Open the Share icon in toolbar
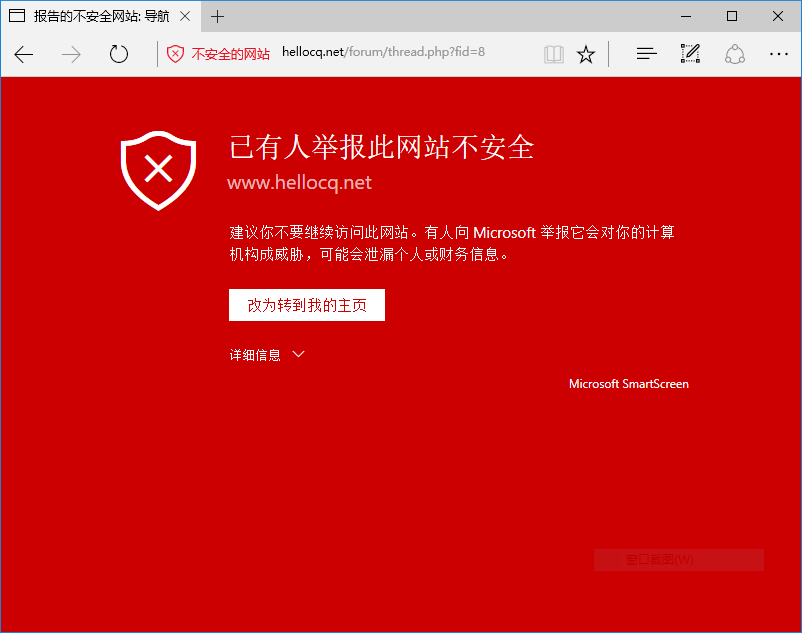The height and width of the screenshot is (633, 802). [734, 54]
